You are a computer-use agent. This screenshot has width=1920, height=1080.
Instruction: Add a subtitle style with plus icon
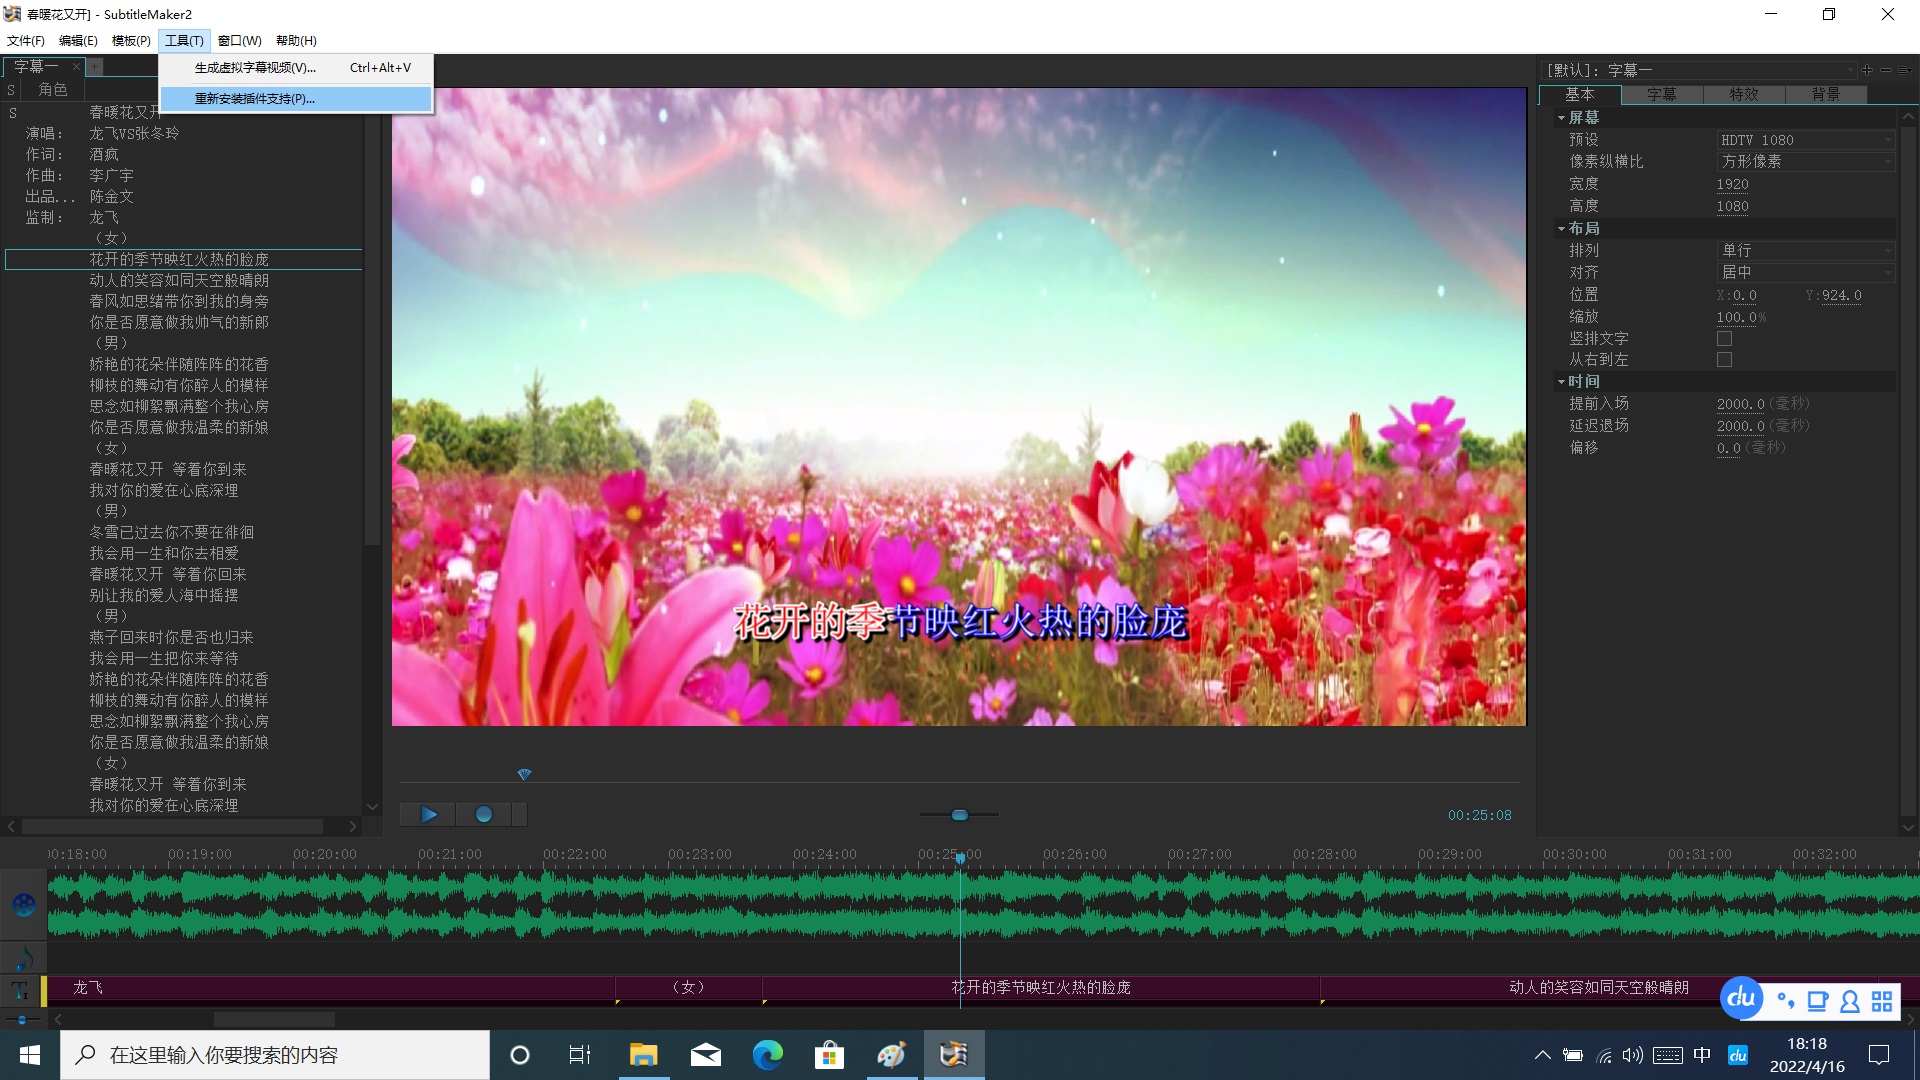[x=1866, y=70]
